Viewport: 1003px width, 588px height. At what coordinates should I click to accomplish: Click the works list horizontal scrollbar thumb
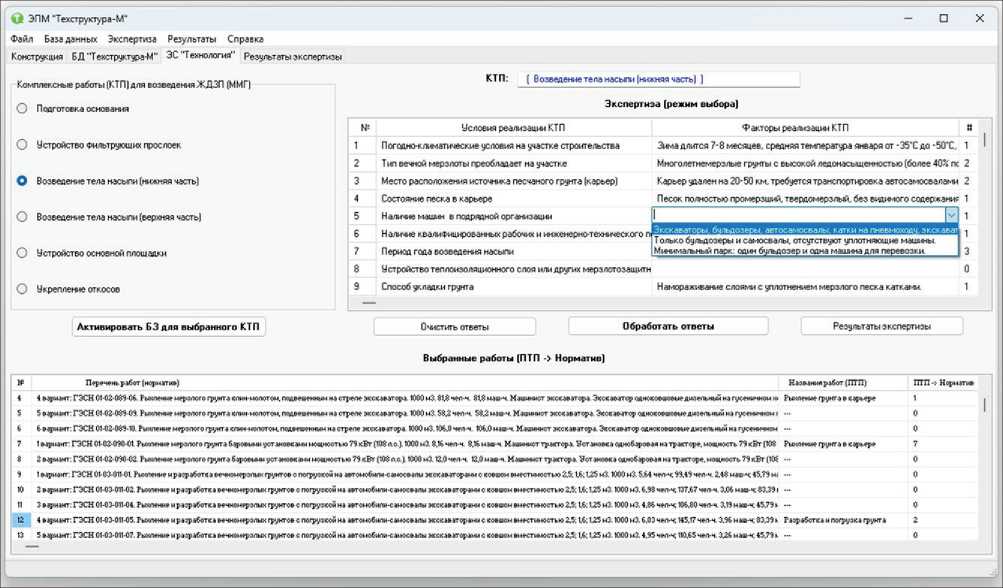tap(32, 546)
